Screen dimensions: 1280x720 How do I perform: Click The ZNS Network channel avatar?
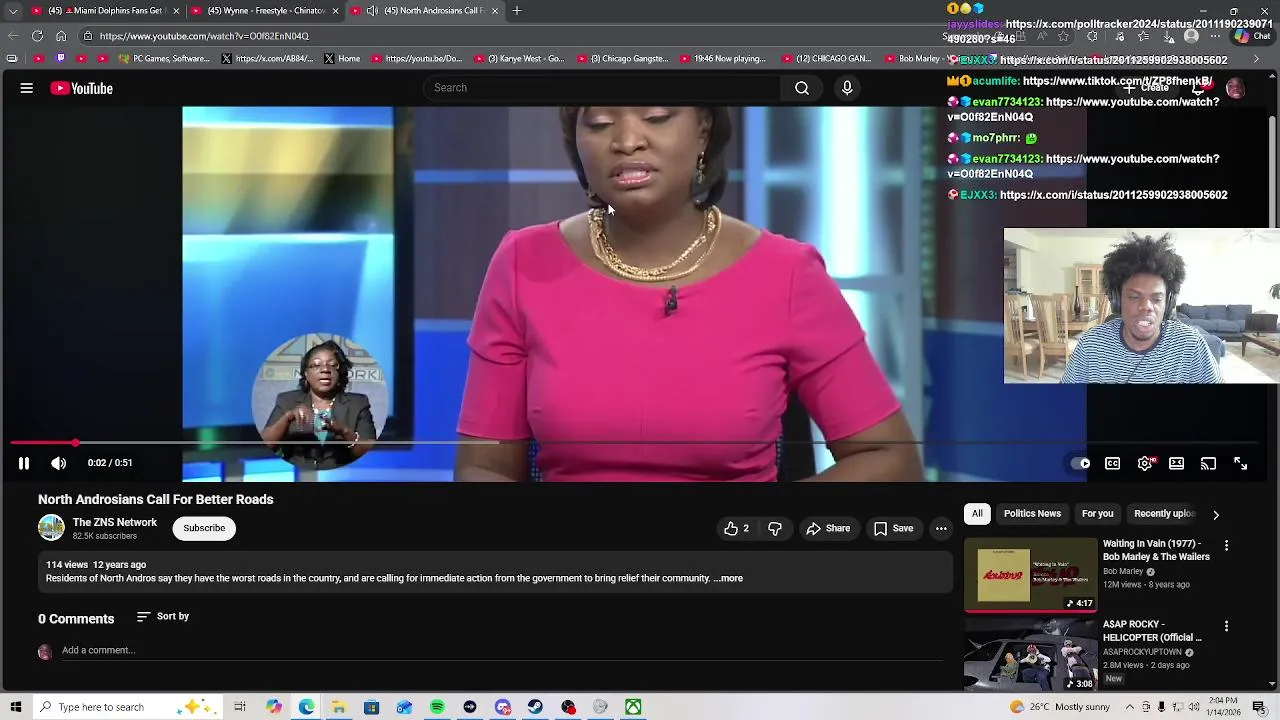pyautogui.click(x=51, y=528)
